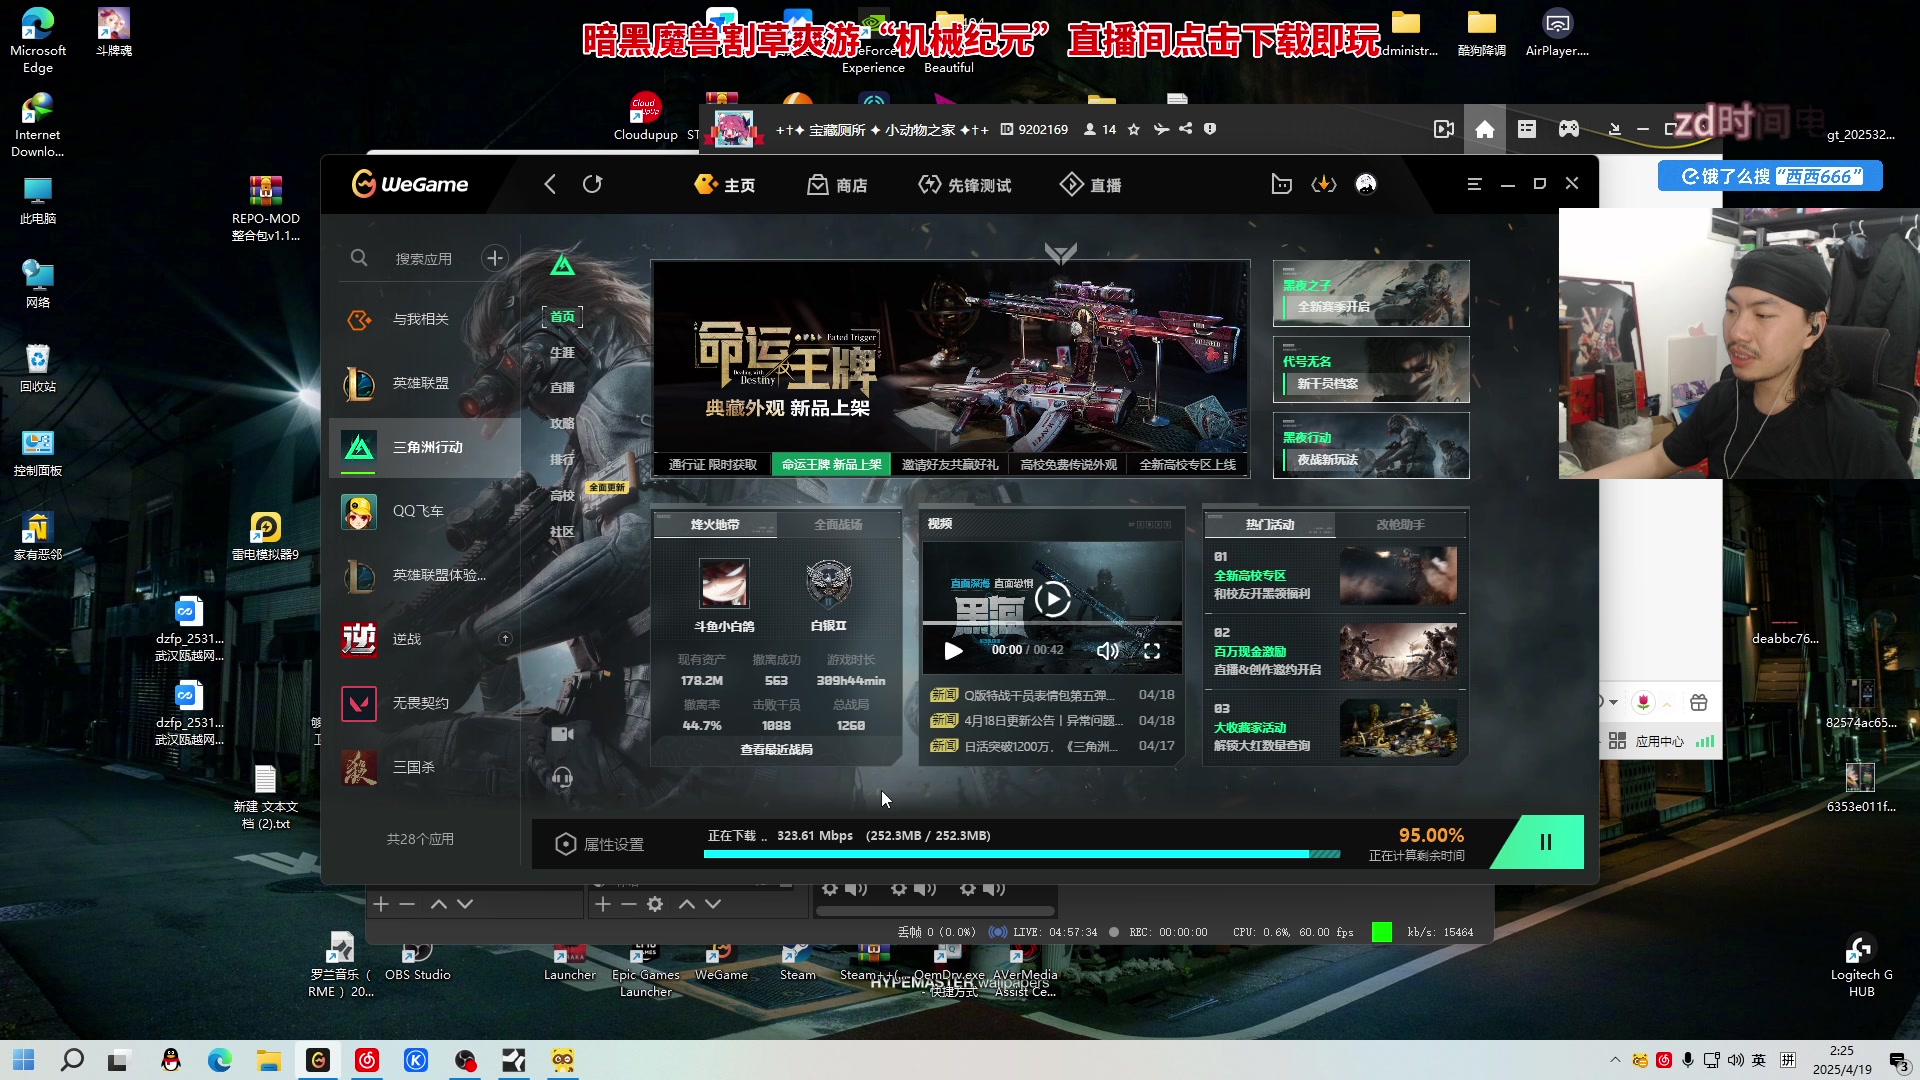The width and height of the screenshot is (1920, 1080).
Task: Switch to 全面战场 stats tab
Action: 838,525
